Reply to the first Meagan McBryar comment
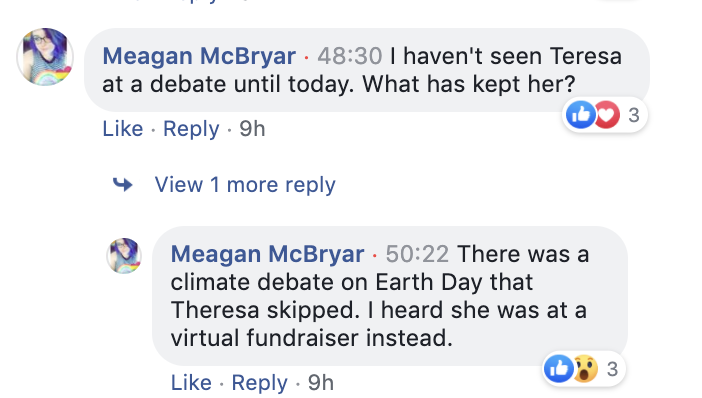The image size is (702, 398). (x=191, y=129)
